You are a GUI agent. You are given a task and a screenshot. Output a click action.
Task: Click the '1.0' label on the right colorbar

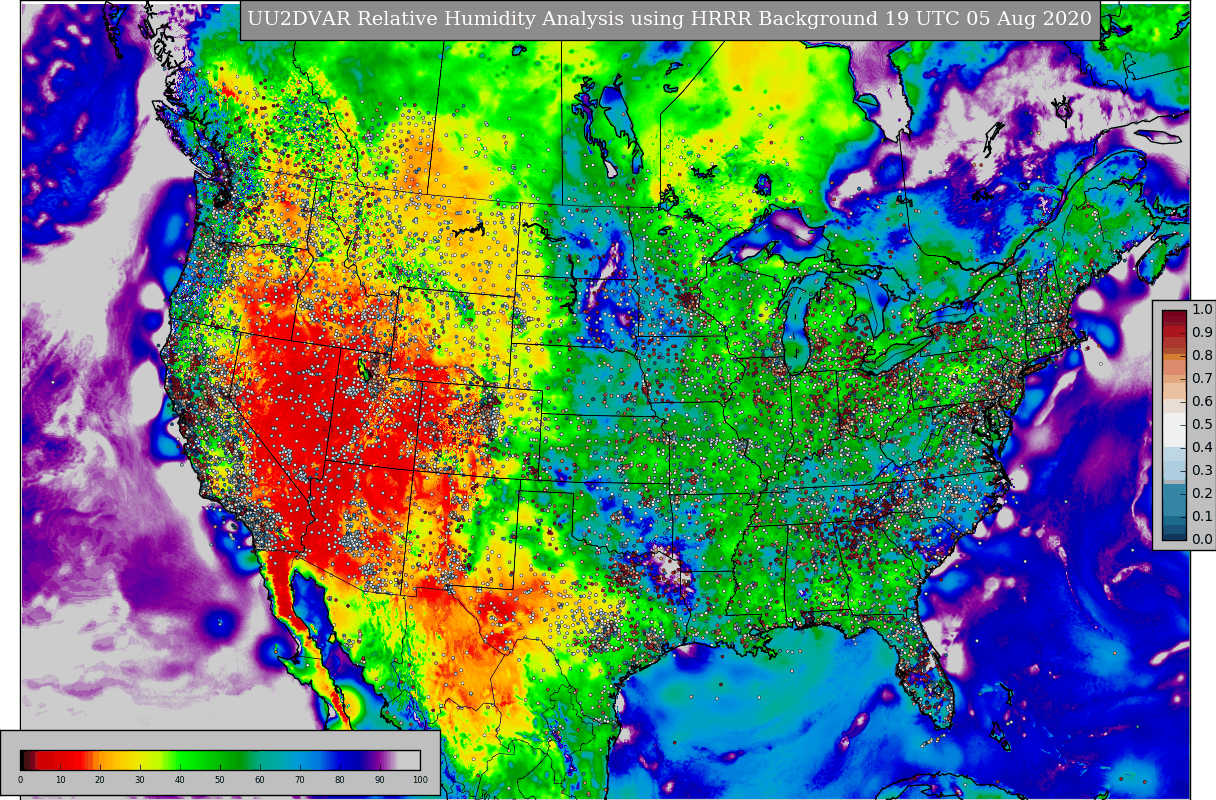coord(1201,310)
